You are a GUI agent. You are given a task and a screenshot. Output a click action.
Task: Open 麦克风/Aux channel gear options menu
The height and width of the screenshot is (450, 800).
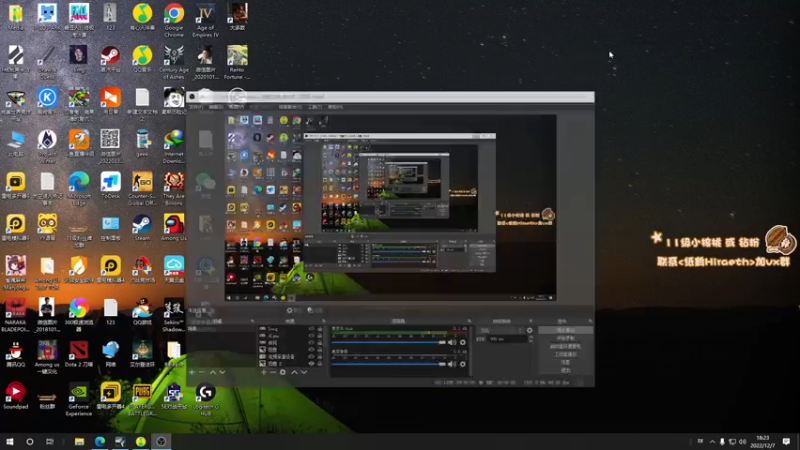point(463,342)
